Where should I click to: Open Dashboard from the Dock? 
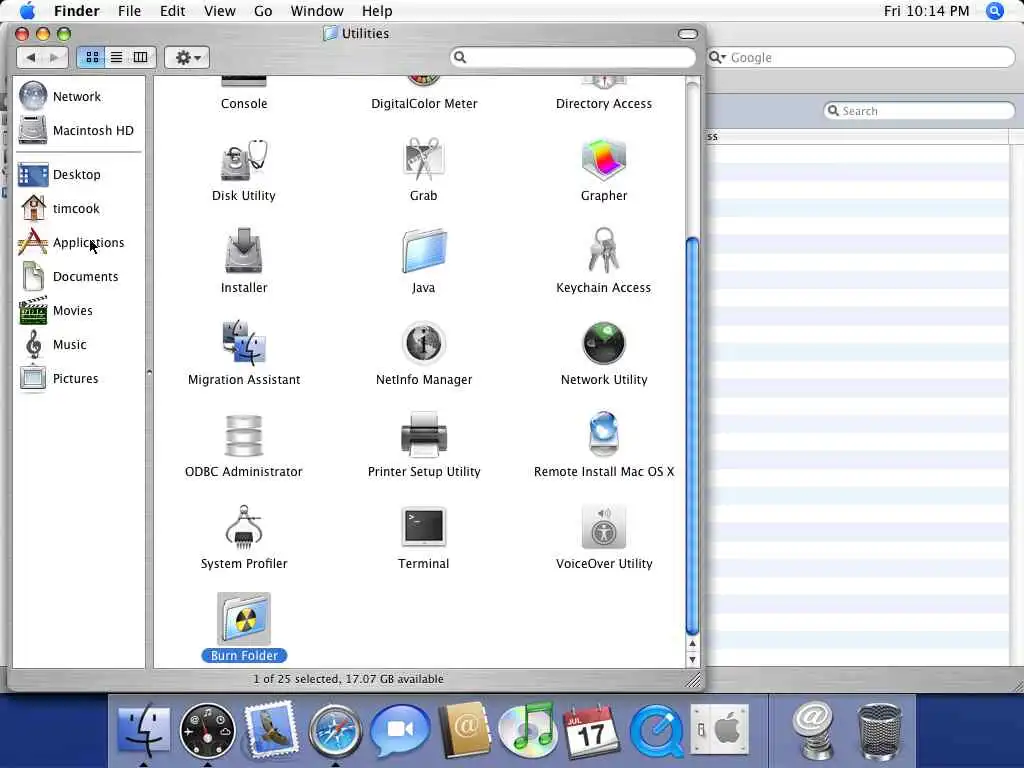[208, 731]
